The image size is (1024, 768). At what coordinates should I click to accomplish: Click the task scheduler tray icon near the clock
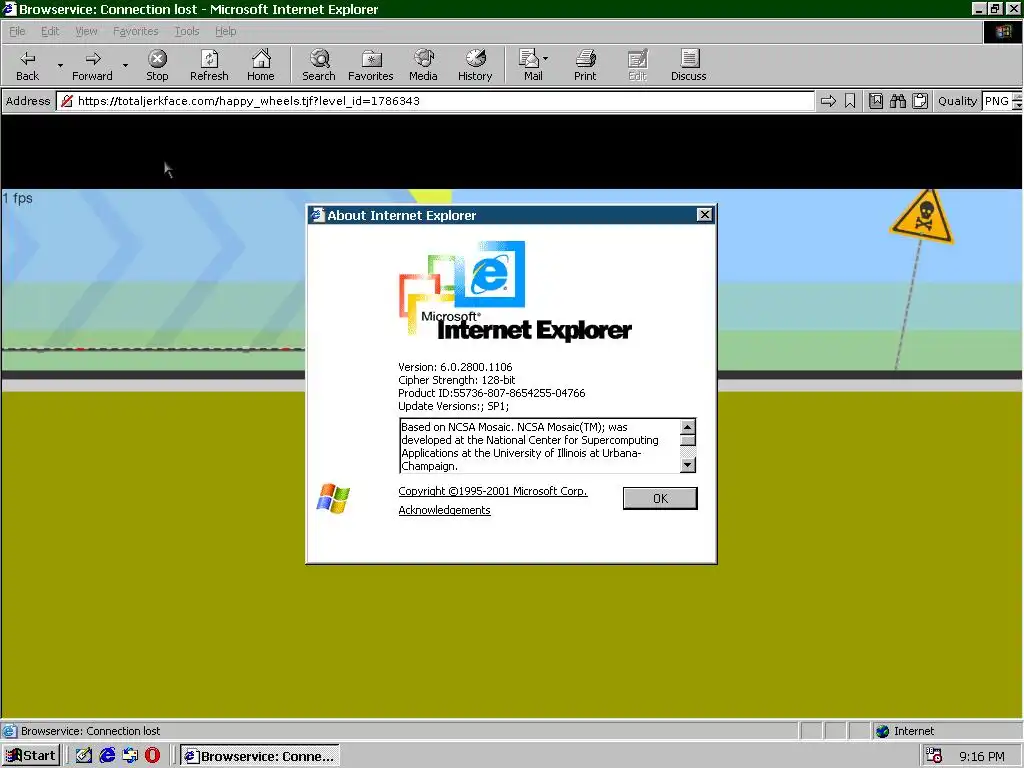(x=934, y=756)
